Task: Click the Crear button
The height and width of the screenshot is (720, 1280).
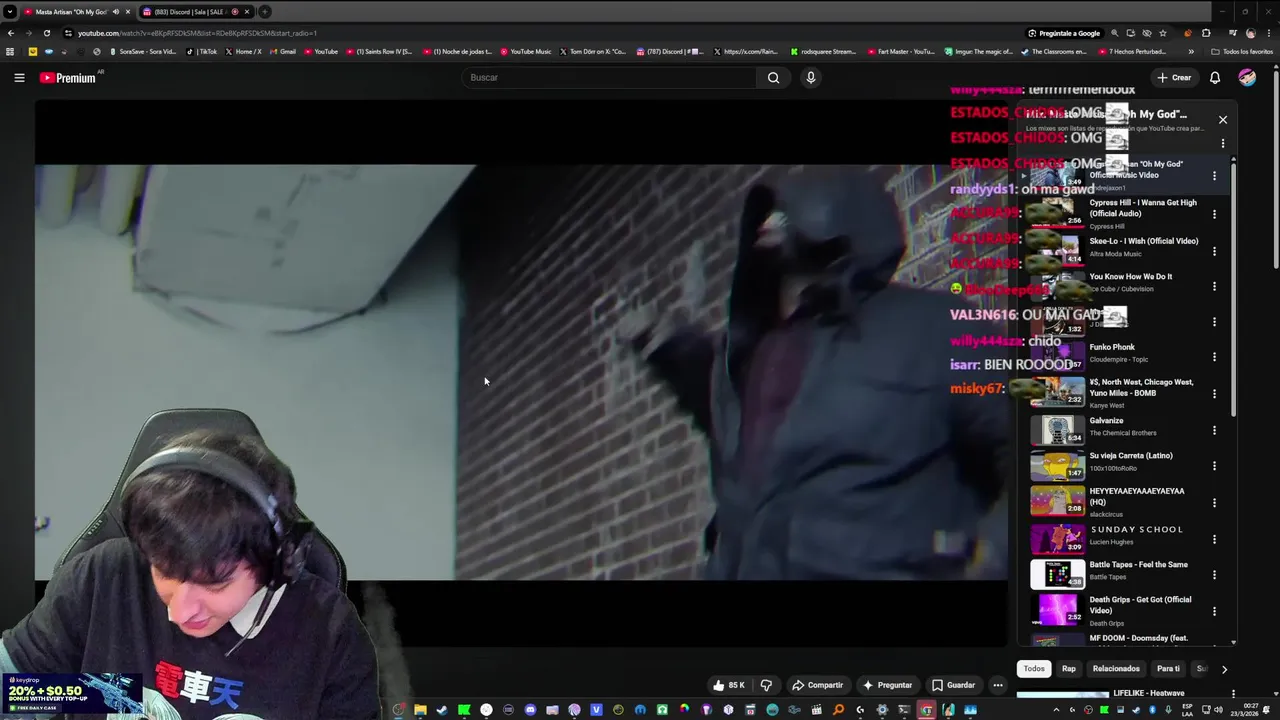Action: point(1174,77)
